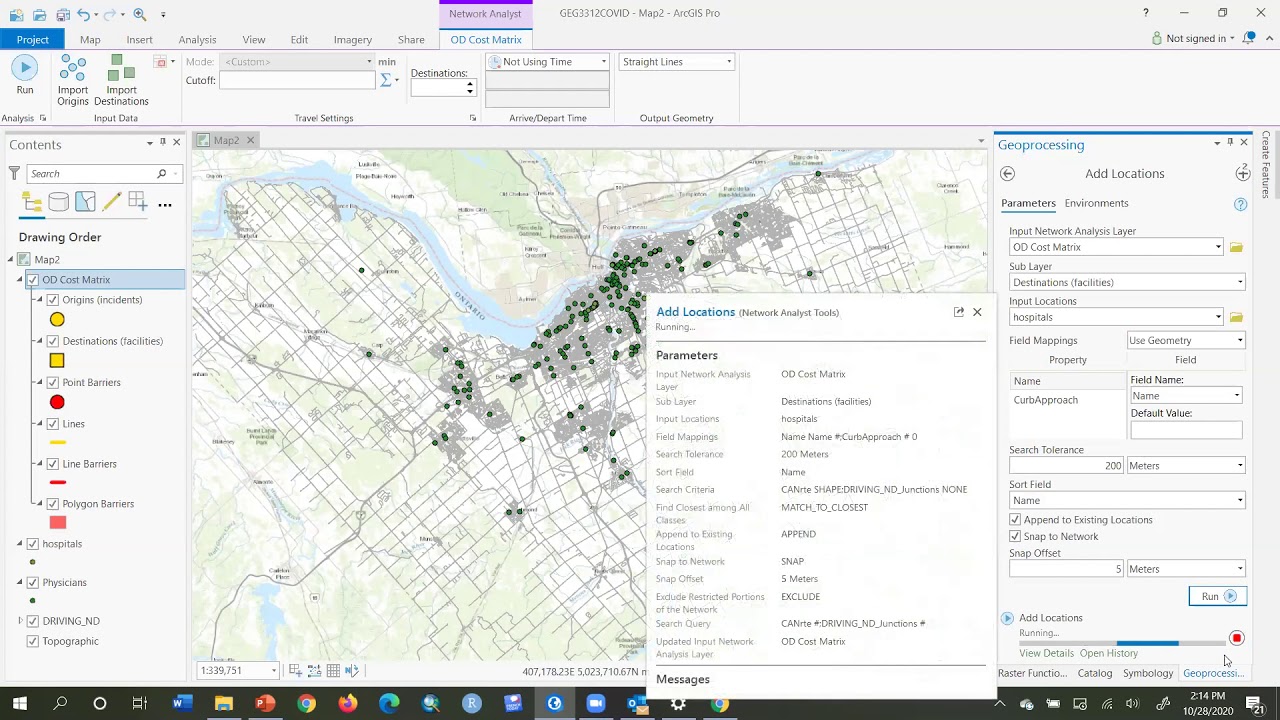Viewport: 1280px width, 720px height.
Task: Uncheck Append to Existing Locations
Action: pyautogui.click(x=1015, y=520)
